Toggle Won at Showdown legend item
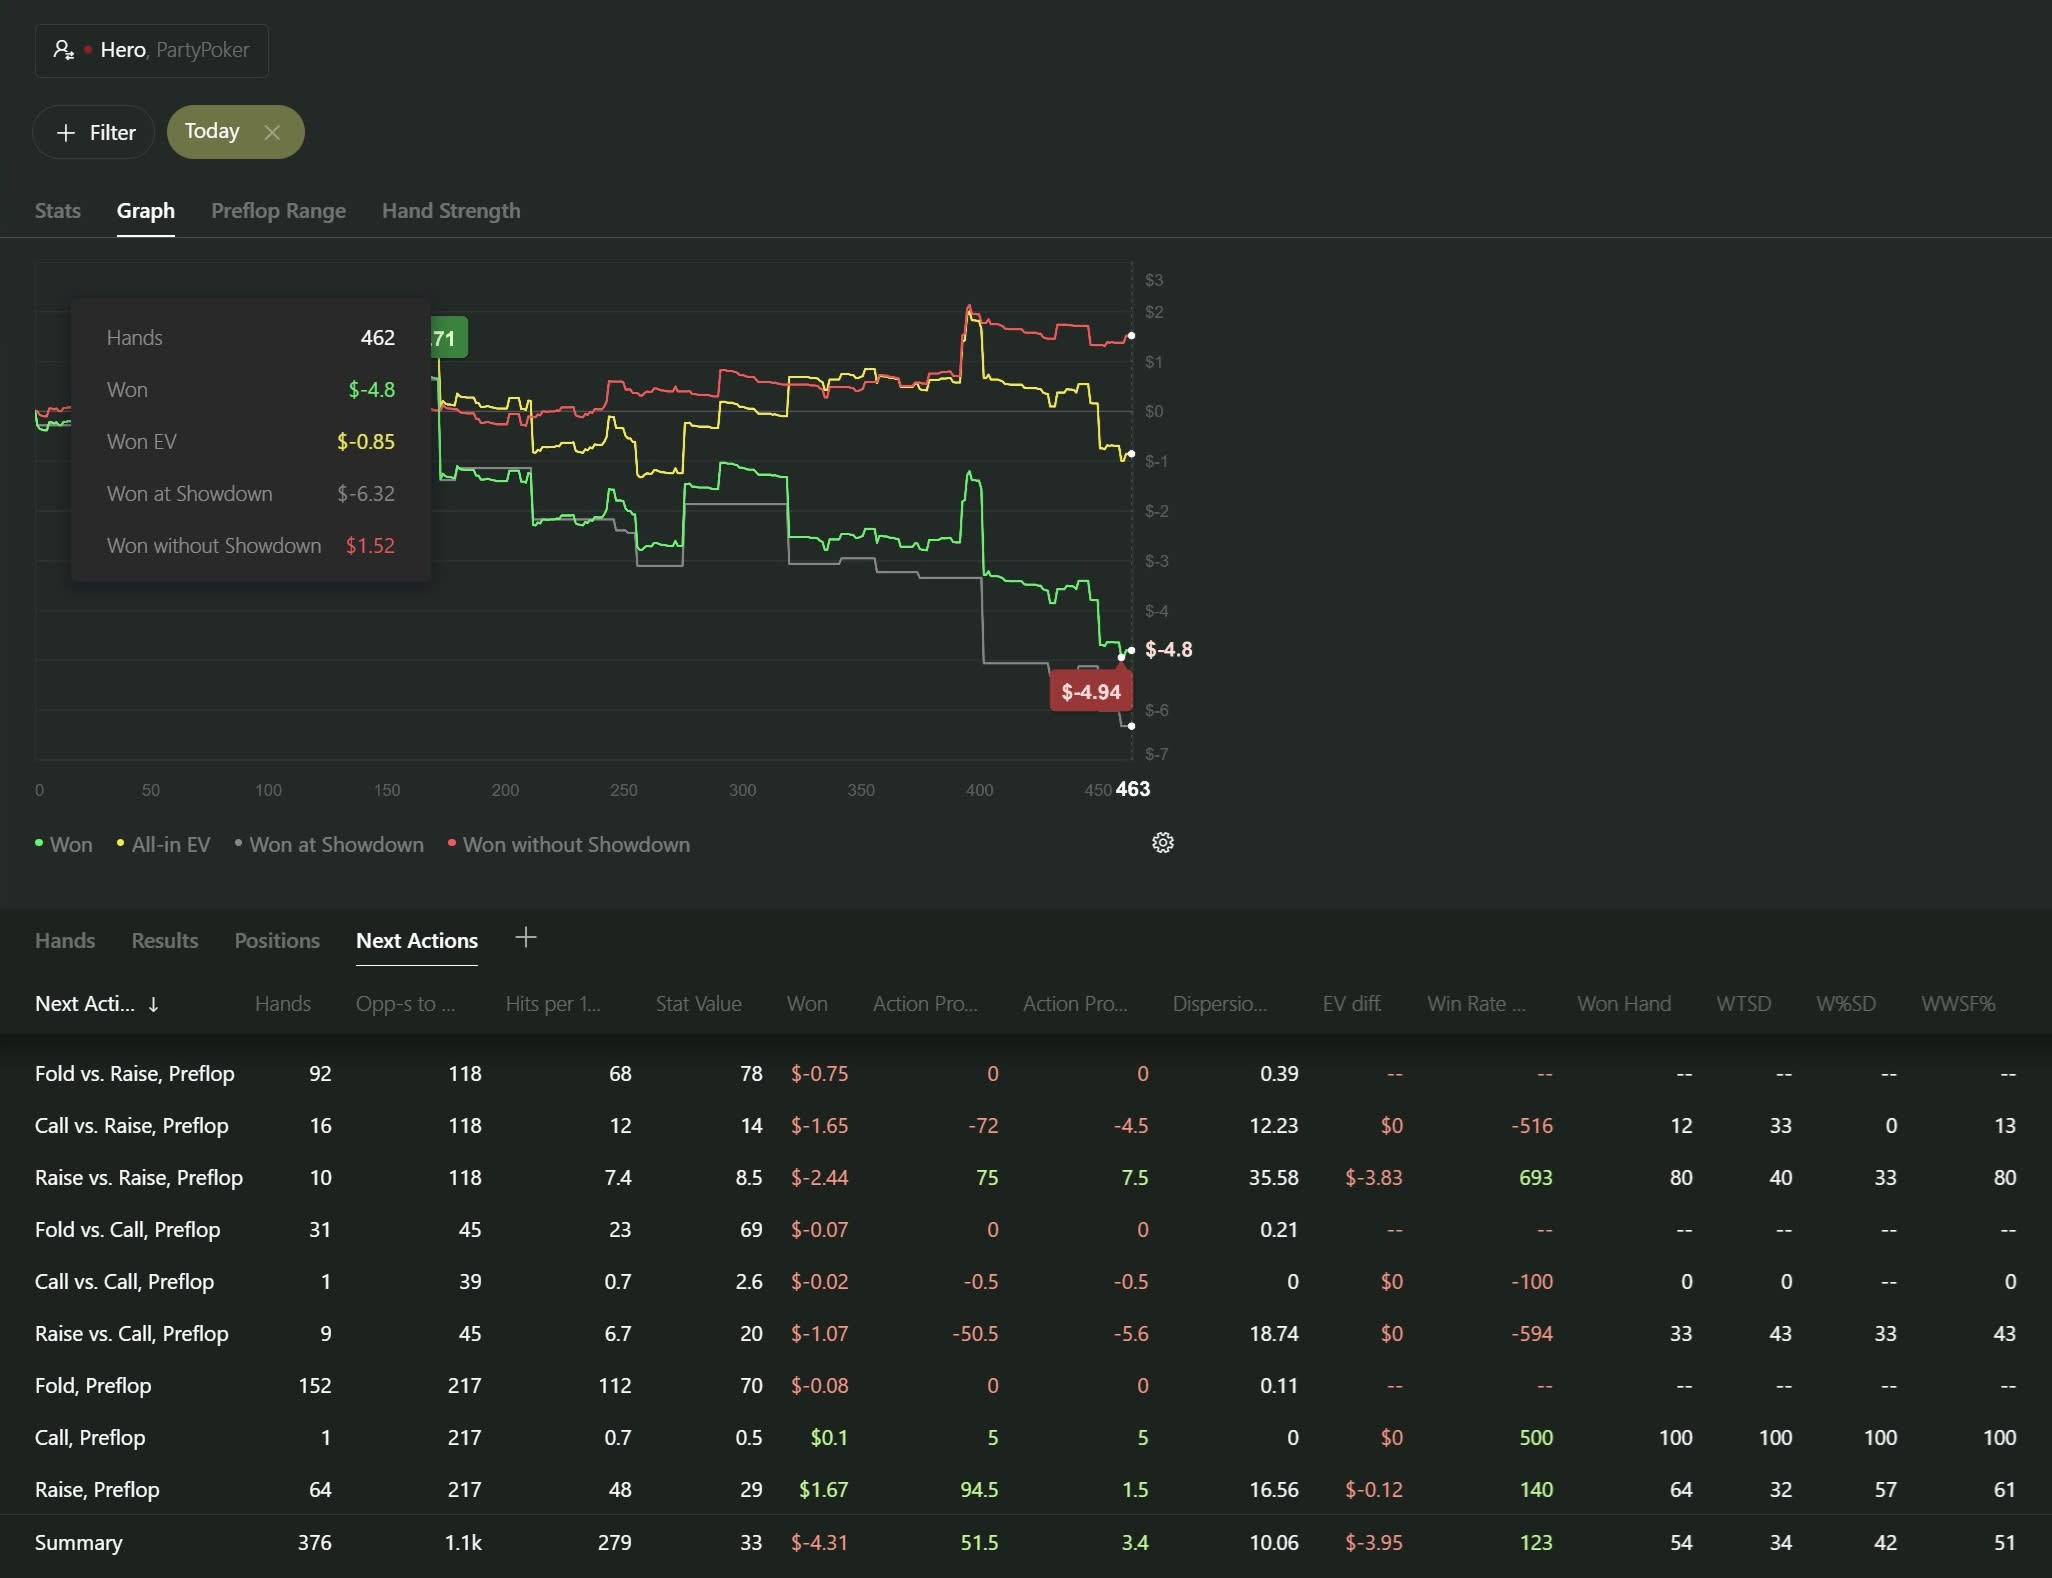 coord(329,845)
